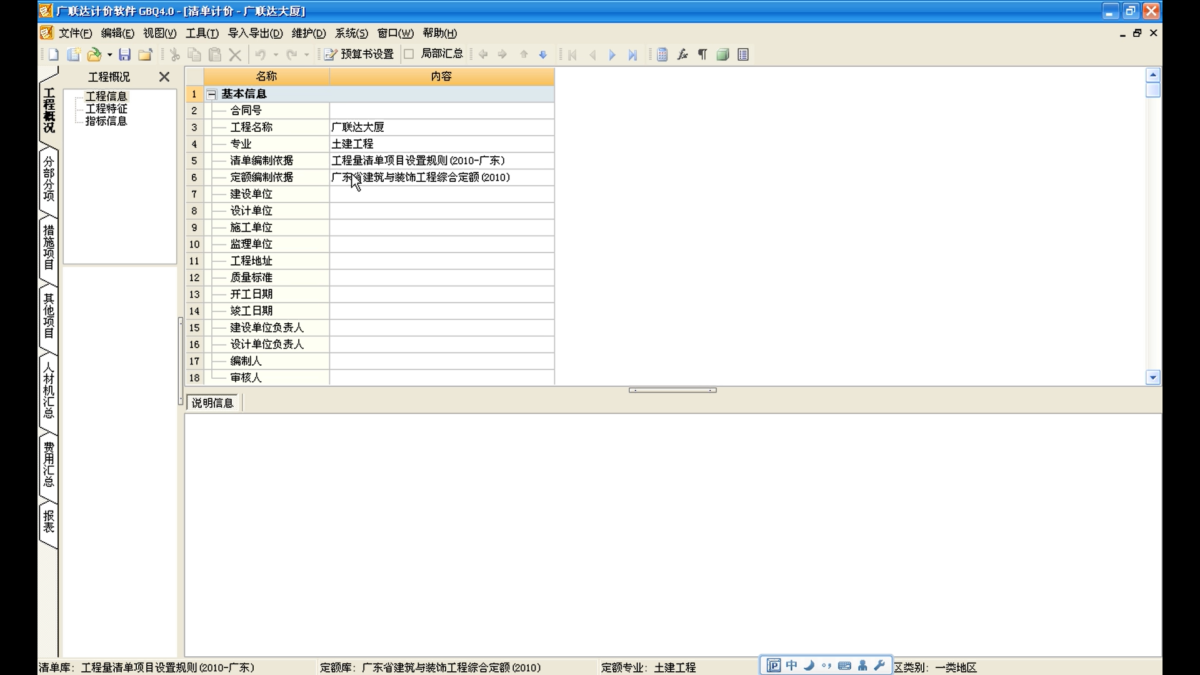The height and width of the screenshot is (675, 1200).
Task: Open 预算书设置 settings button
Action: (x=358, y=55)
